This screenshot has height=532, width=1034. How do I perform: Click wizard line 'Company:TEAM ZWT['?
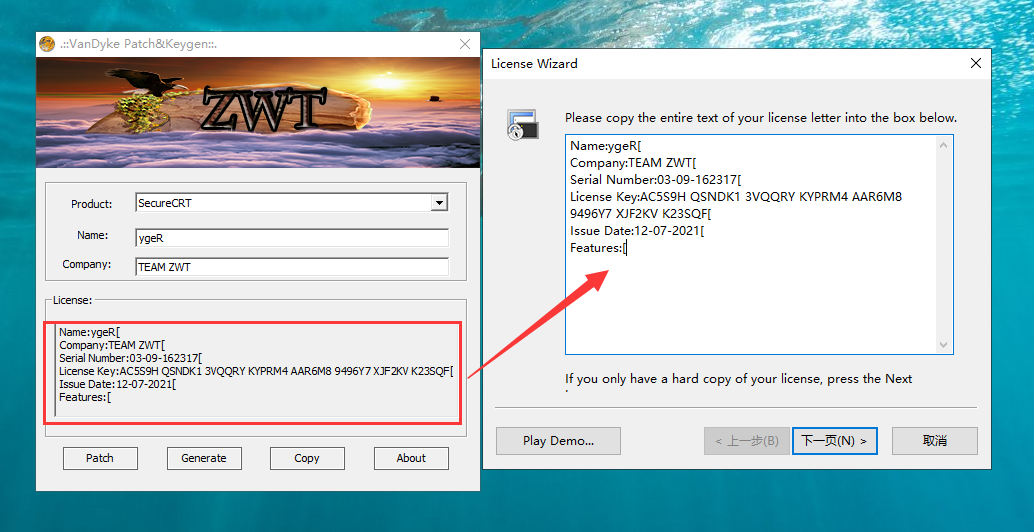(x=634, y=163)
